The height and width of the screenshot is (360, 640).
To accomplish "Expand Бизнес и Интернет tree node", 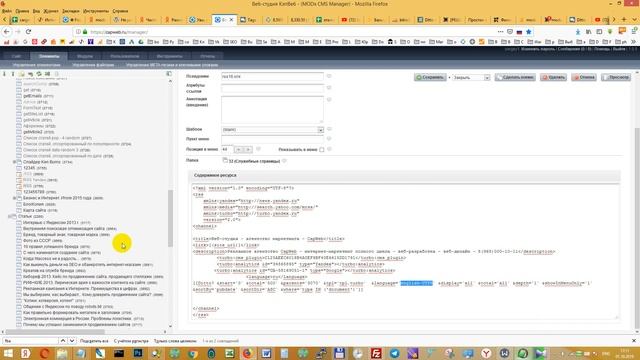I will (x=14, y=198).
